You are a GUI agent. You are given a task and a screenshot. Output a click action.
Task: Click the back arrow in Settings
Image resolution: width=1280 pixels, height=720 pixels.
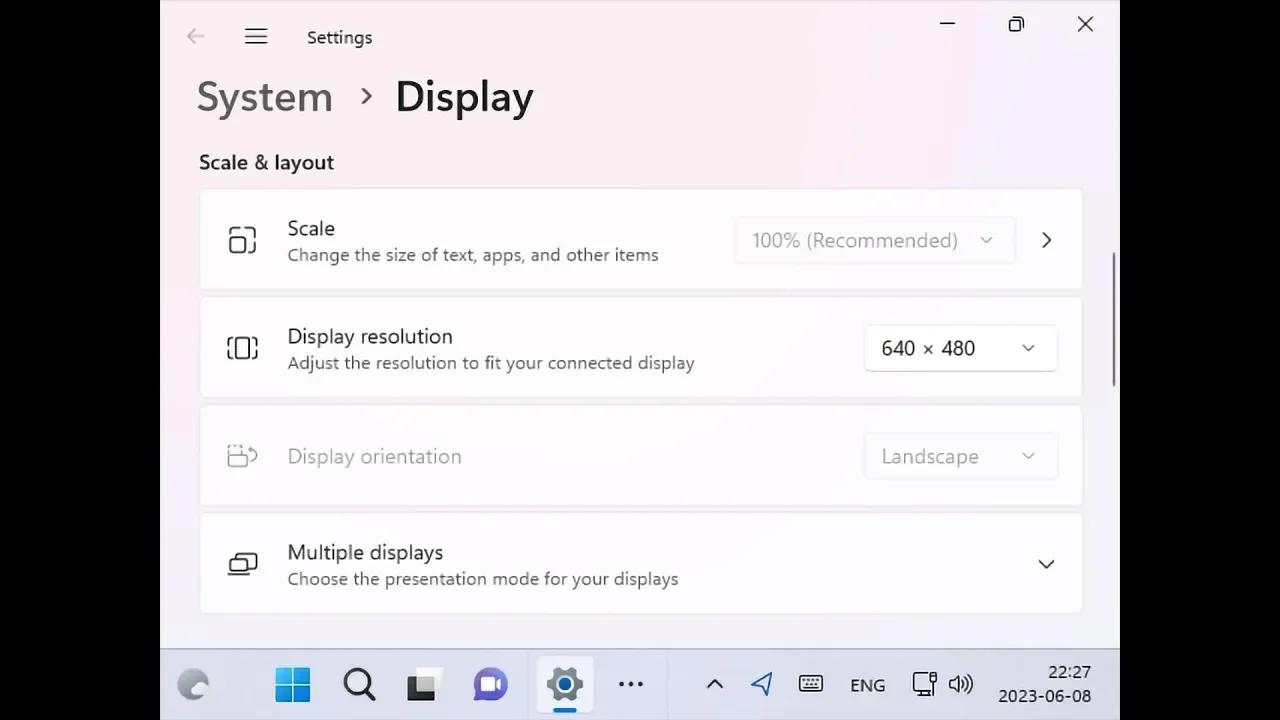click(x=196, y=36)
